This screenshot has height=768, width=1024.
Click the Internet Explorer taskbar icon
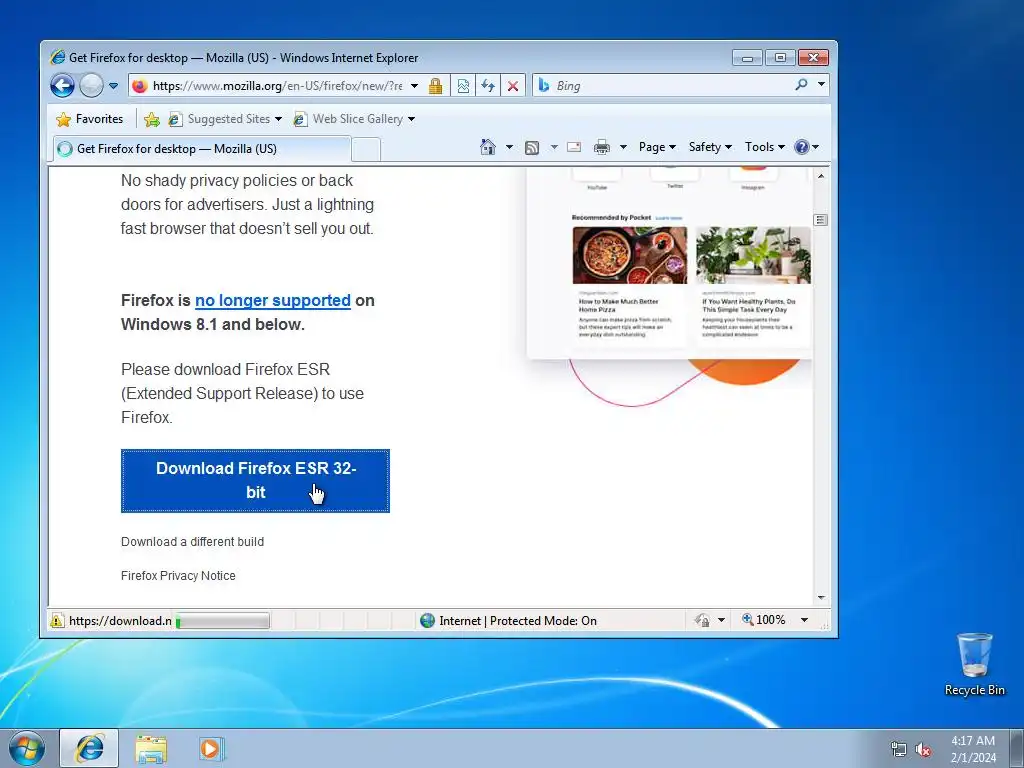click(x=89, y=748)
